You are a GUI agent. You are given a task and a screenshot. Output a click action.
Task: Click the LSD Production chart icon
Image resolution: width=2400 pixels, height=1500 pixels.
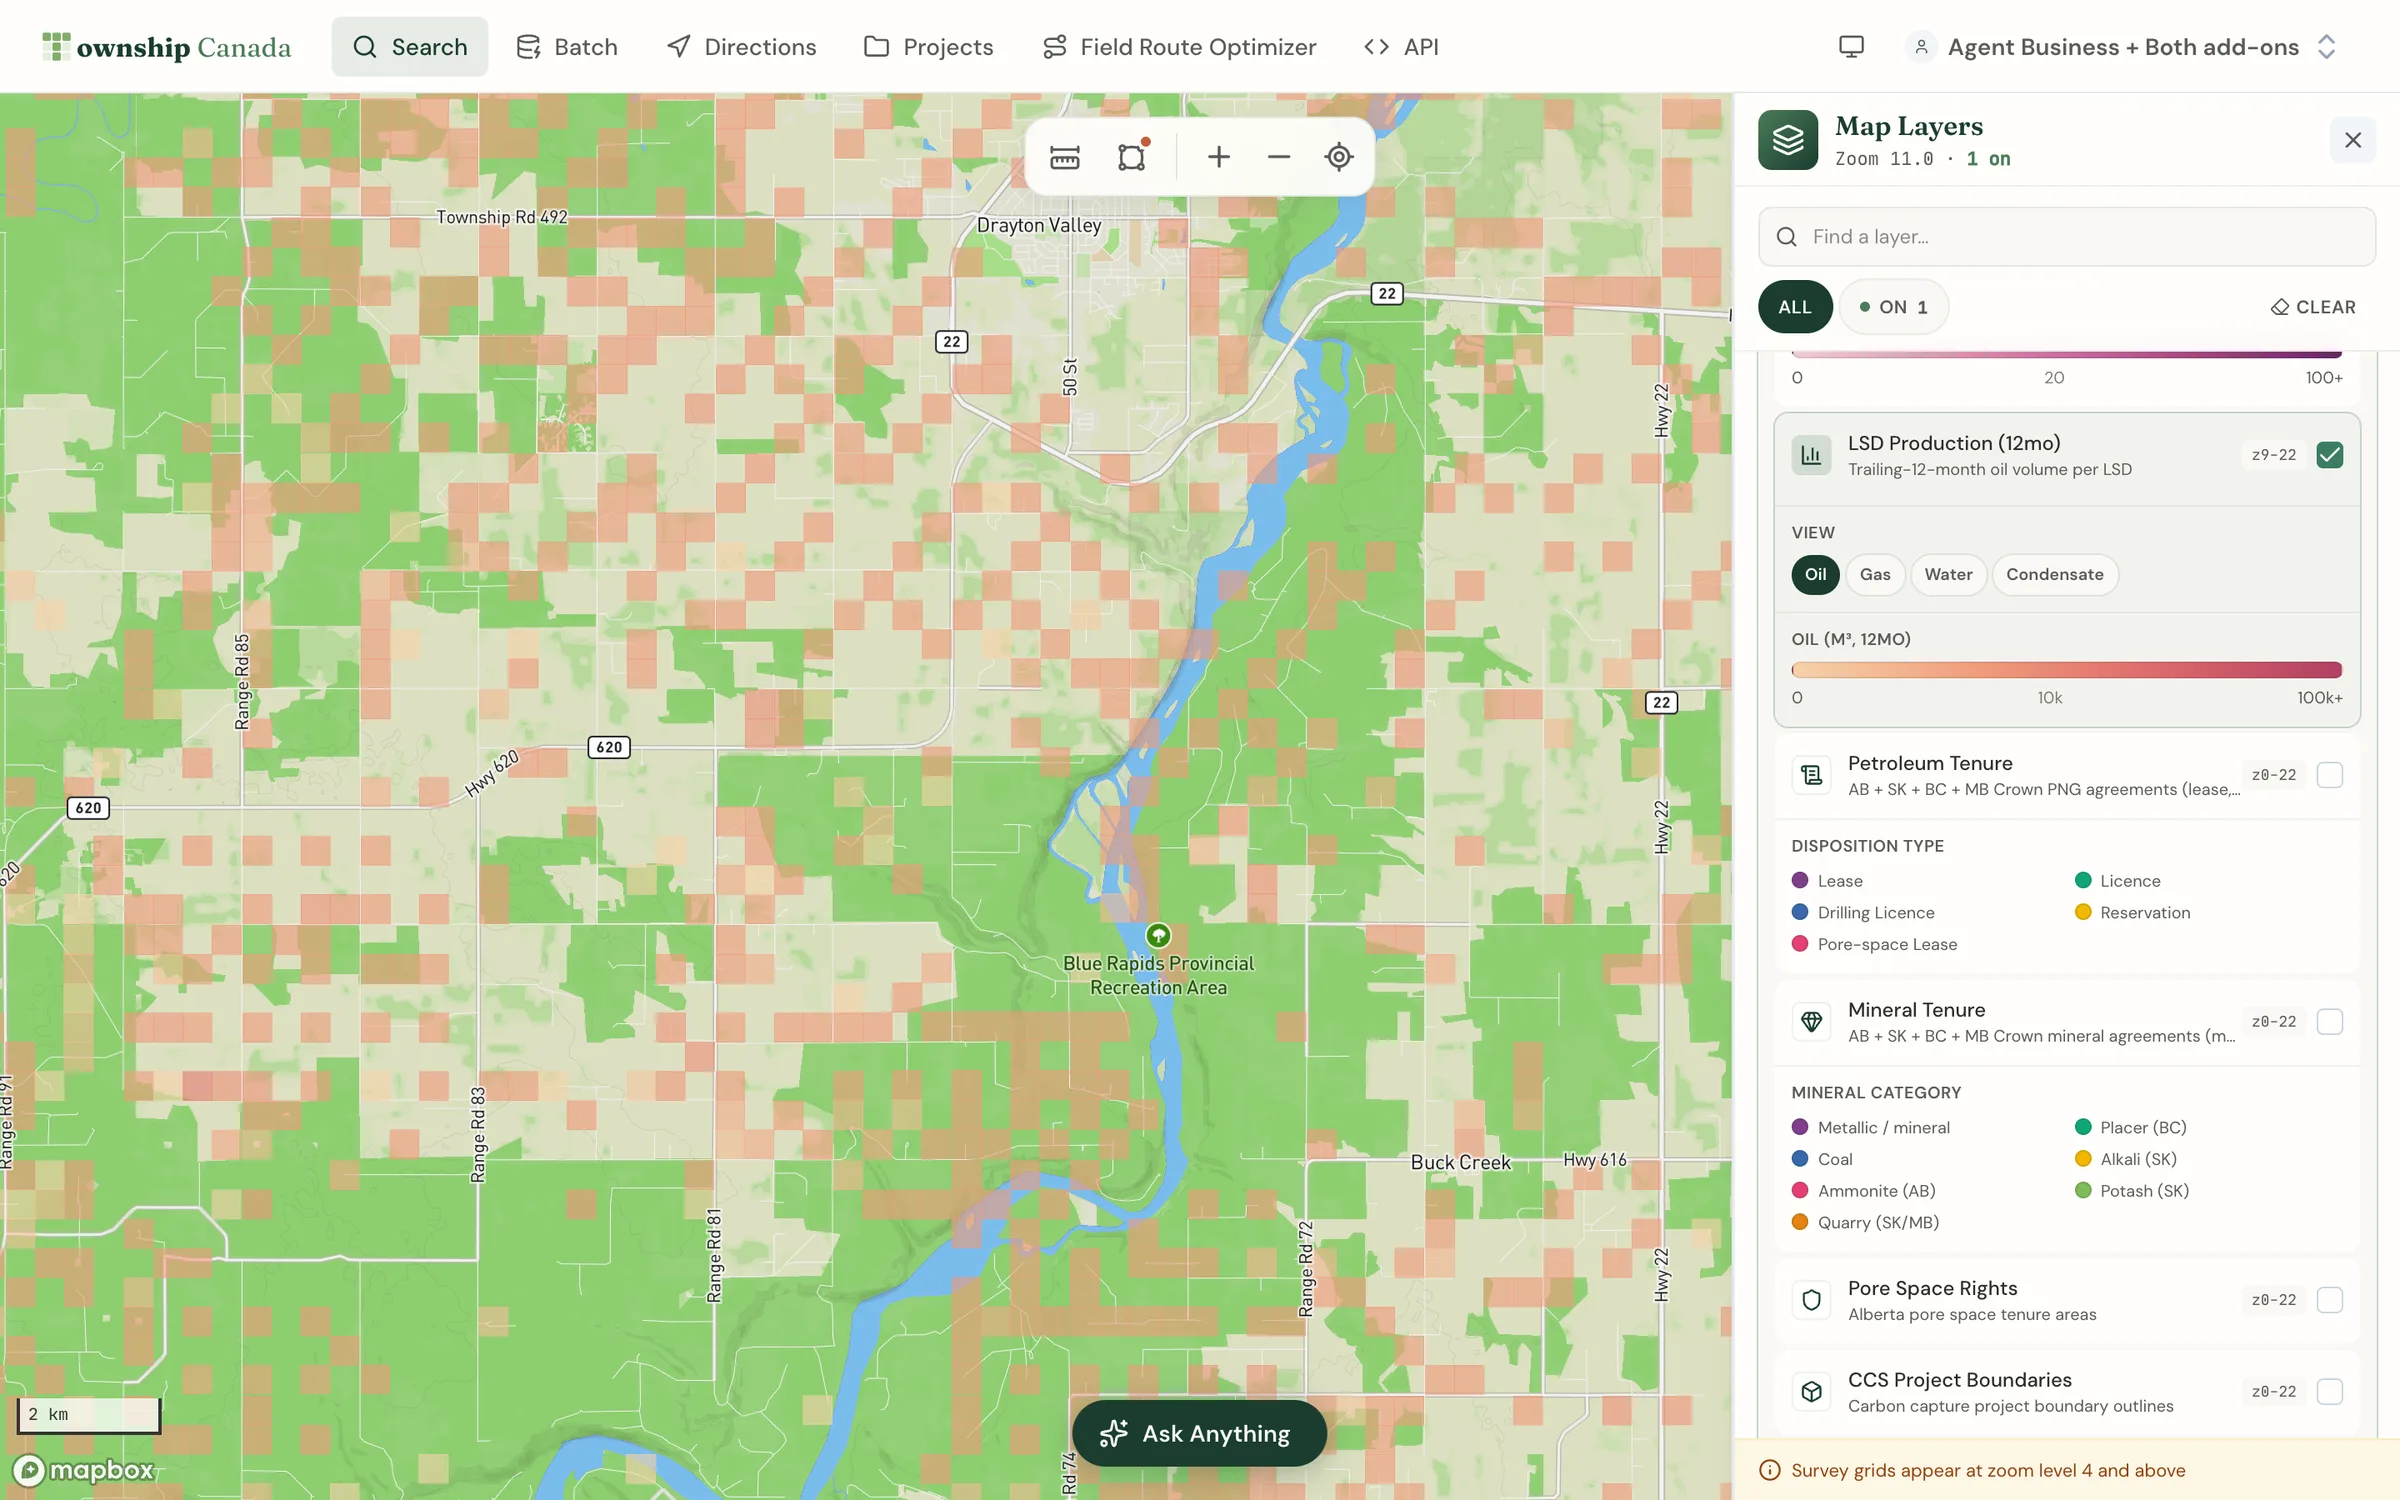1811,455
